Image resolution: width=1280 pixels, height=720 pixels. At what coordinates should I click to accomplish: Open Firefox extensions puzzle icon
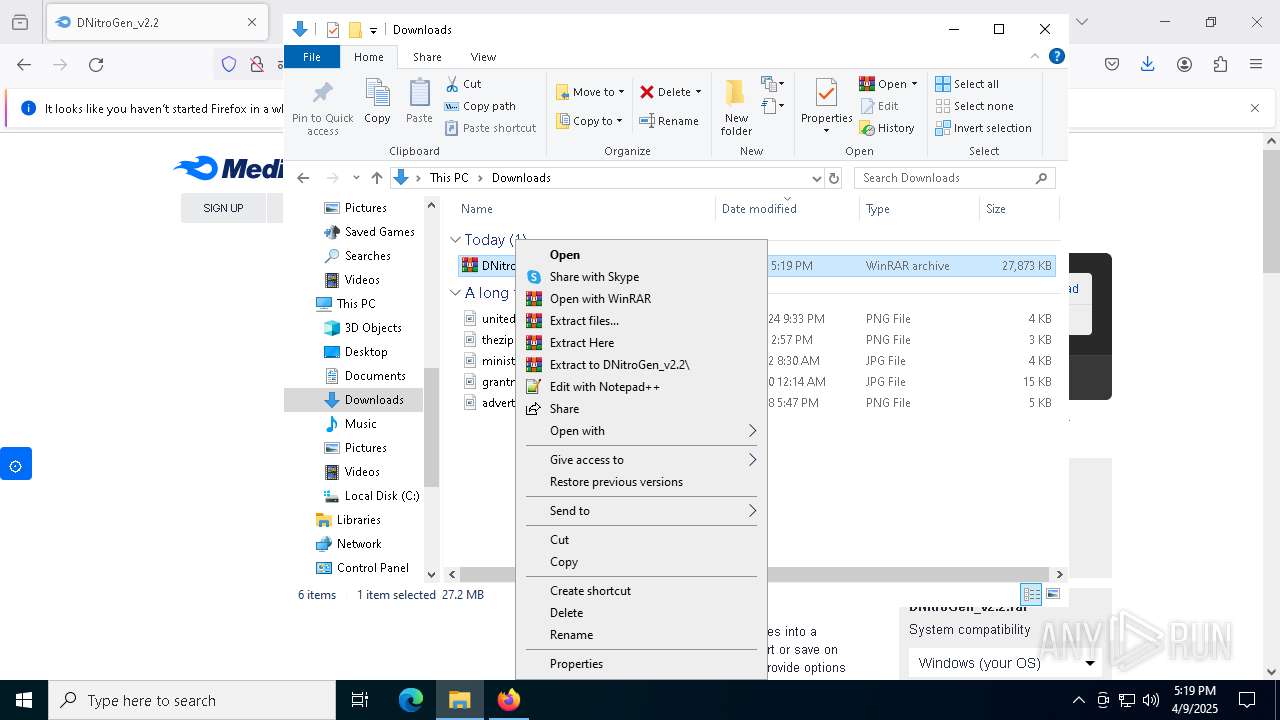click(x=1220, y=64)
